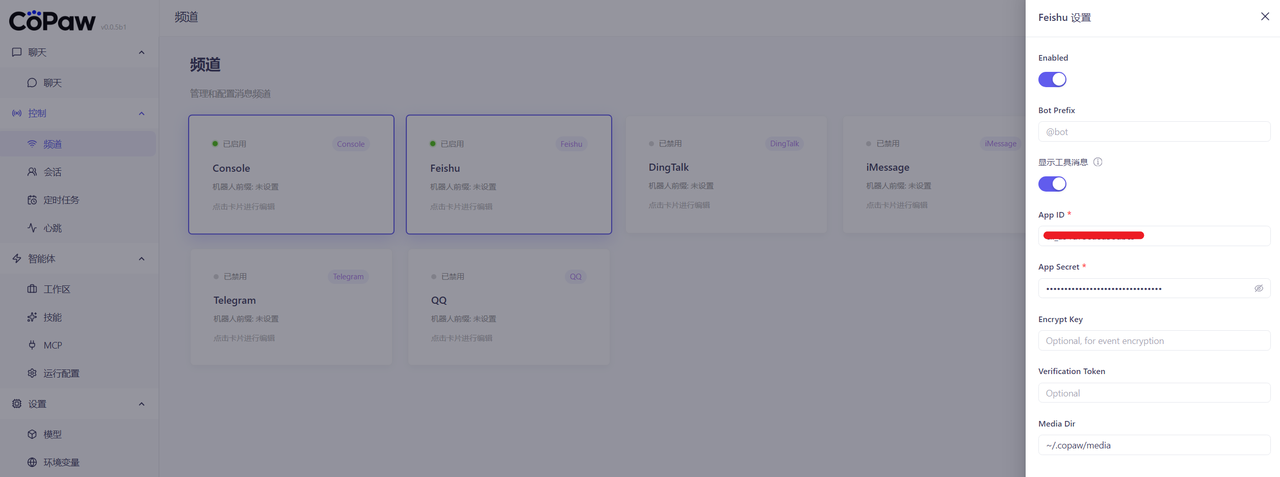Click the Telegram tag on its card
The image size is (1280, 477).
[x=348, y=276]
